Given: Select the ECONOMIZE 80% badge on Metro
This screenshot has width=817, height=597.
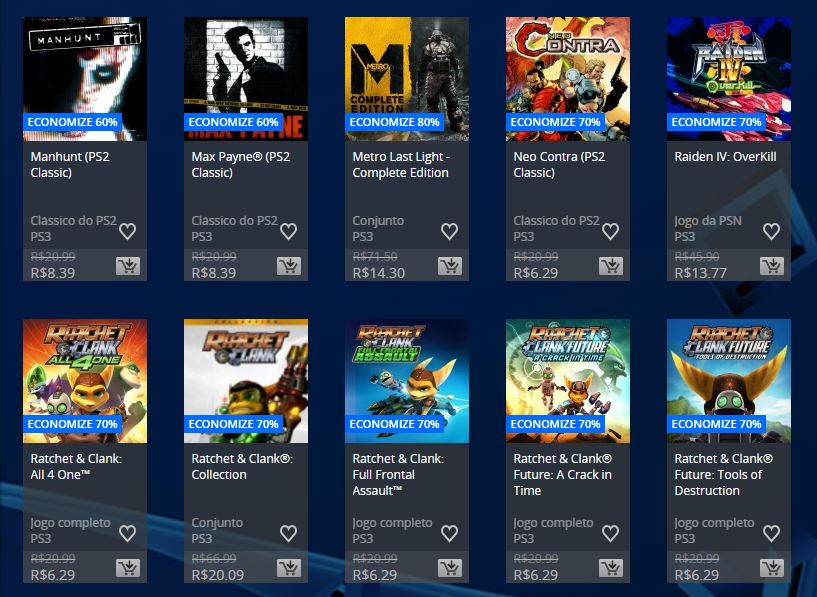Looking at the screenshot, I should coord(394,122).
